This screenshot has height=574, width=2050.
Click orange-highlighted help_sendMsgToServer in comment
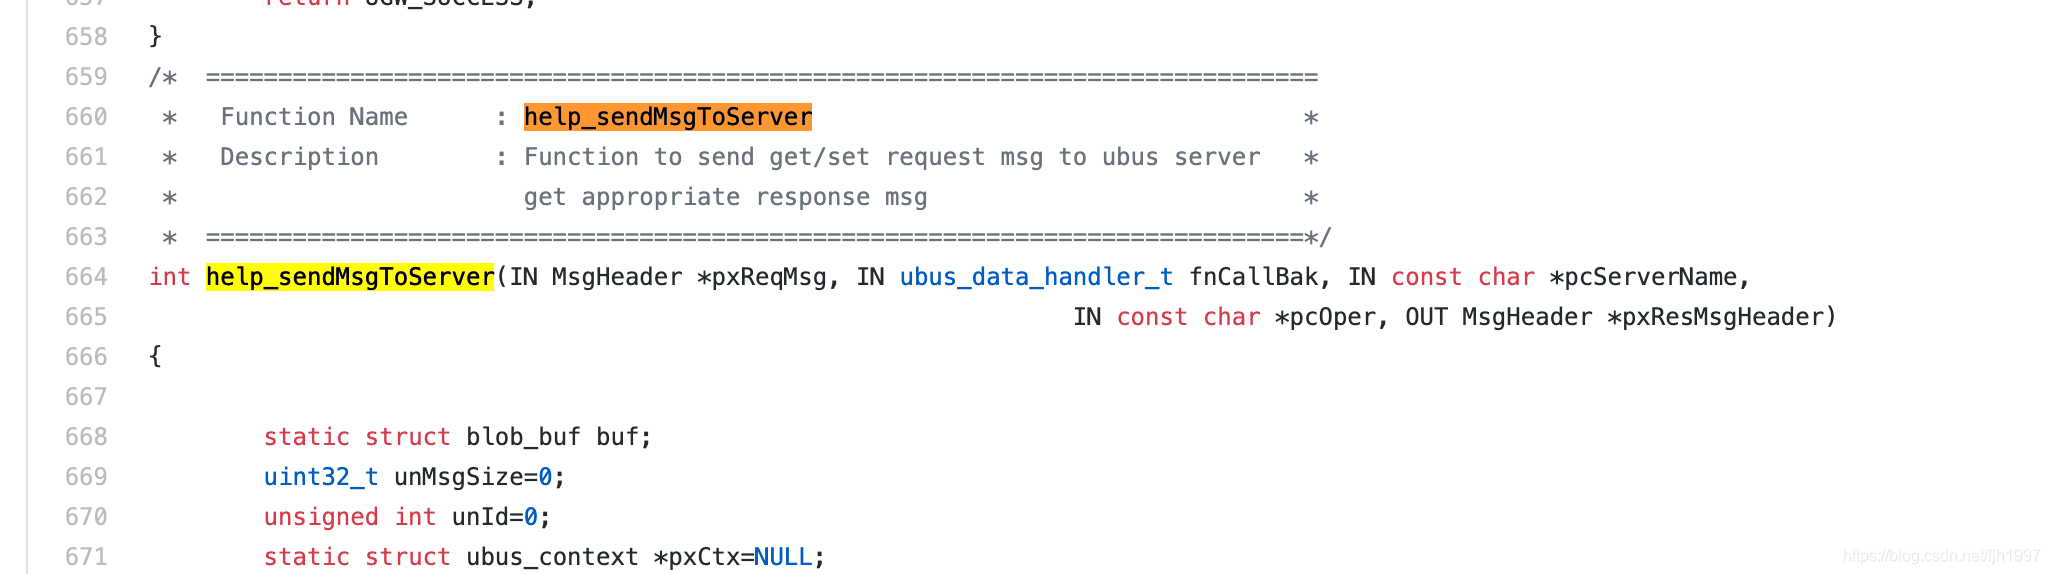(x=668, y=117)
